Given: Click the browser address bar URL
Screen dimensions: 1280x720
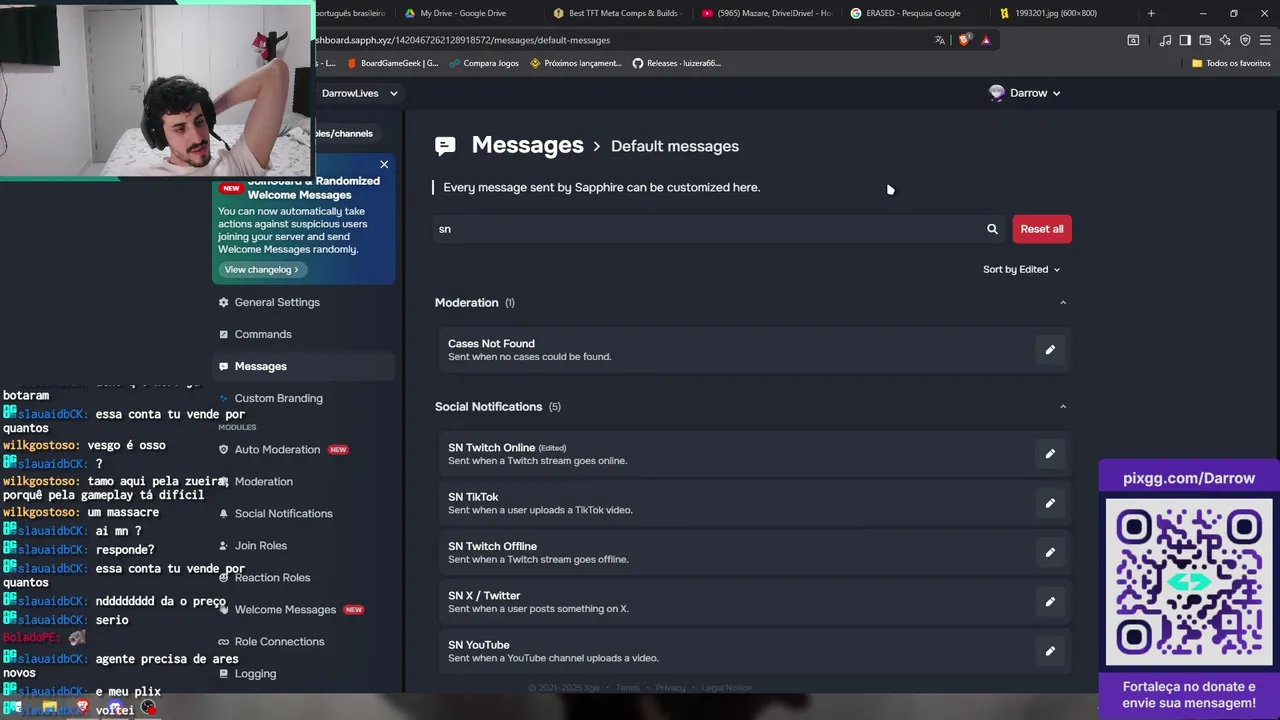Looking at the screenshot, I should point(462,40).
